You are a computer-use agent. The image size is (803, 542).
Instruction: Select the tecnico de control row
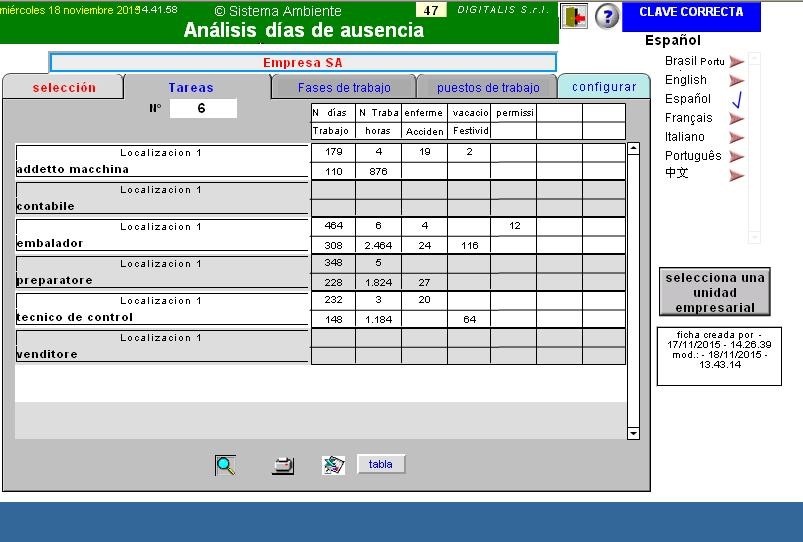click(x=162, y=309)
